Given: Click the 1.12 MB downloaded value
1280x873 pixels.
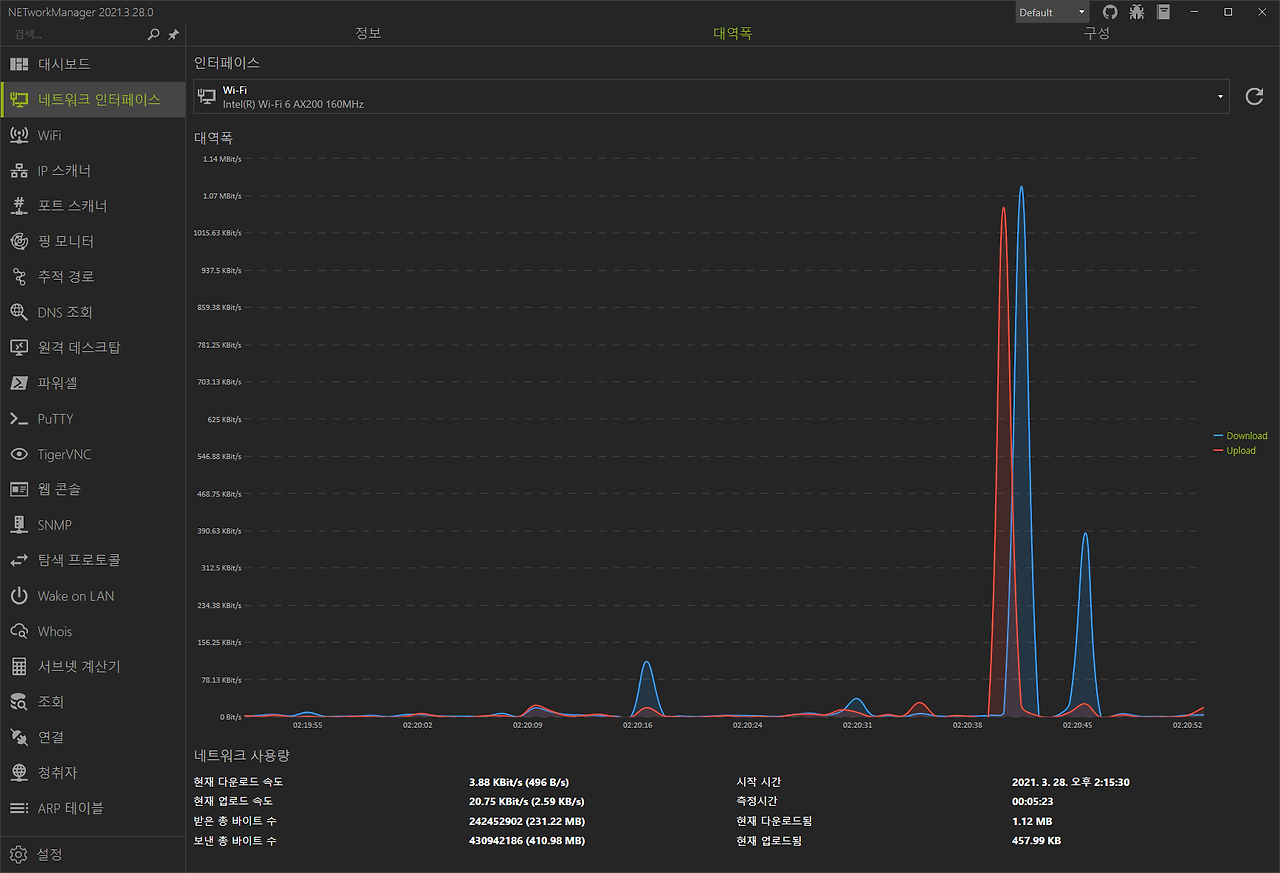Looking at the screenshot, I should [x=1032, y=822].
